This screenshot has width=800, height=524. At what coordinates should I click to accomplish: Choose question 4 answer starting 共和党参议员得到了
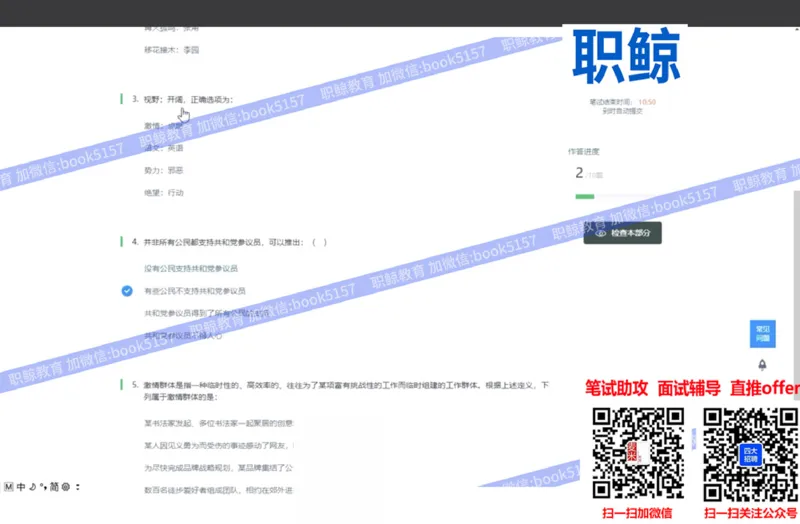point(206,313)
